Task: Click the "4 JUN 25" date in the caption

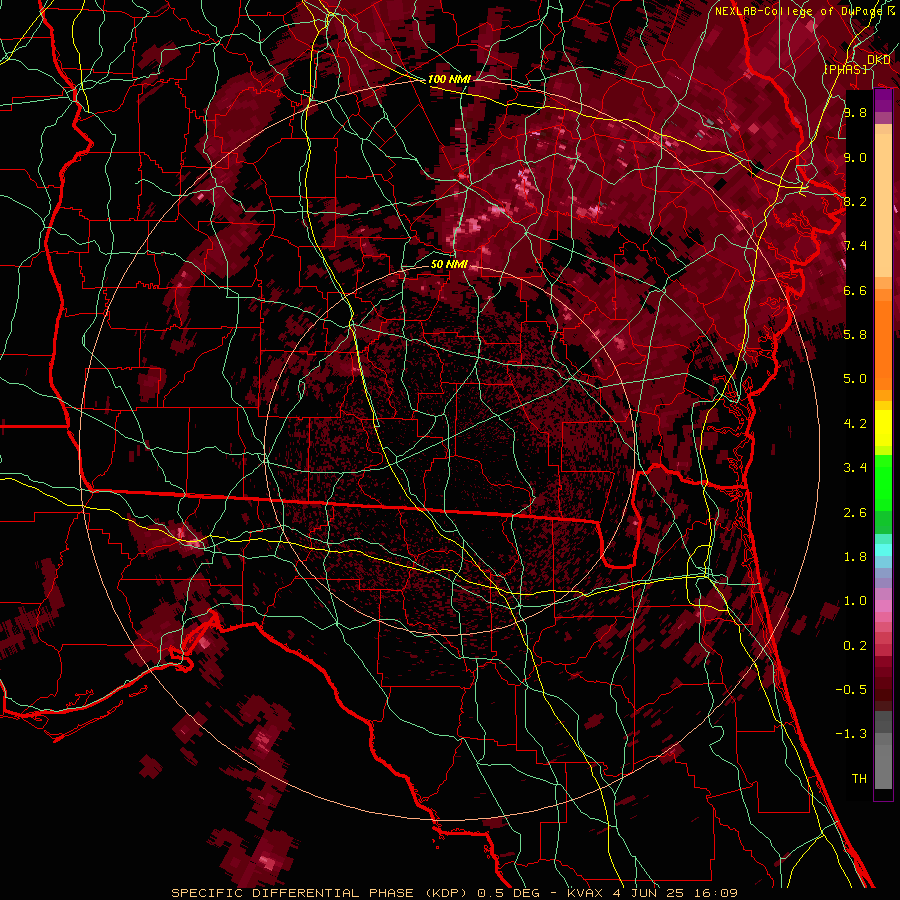Action: 648,893
